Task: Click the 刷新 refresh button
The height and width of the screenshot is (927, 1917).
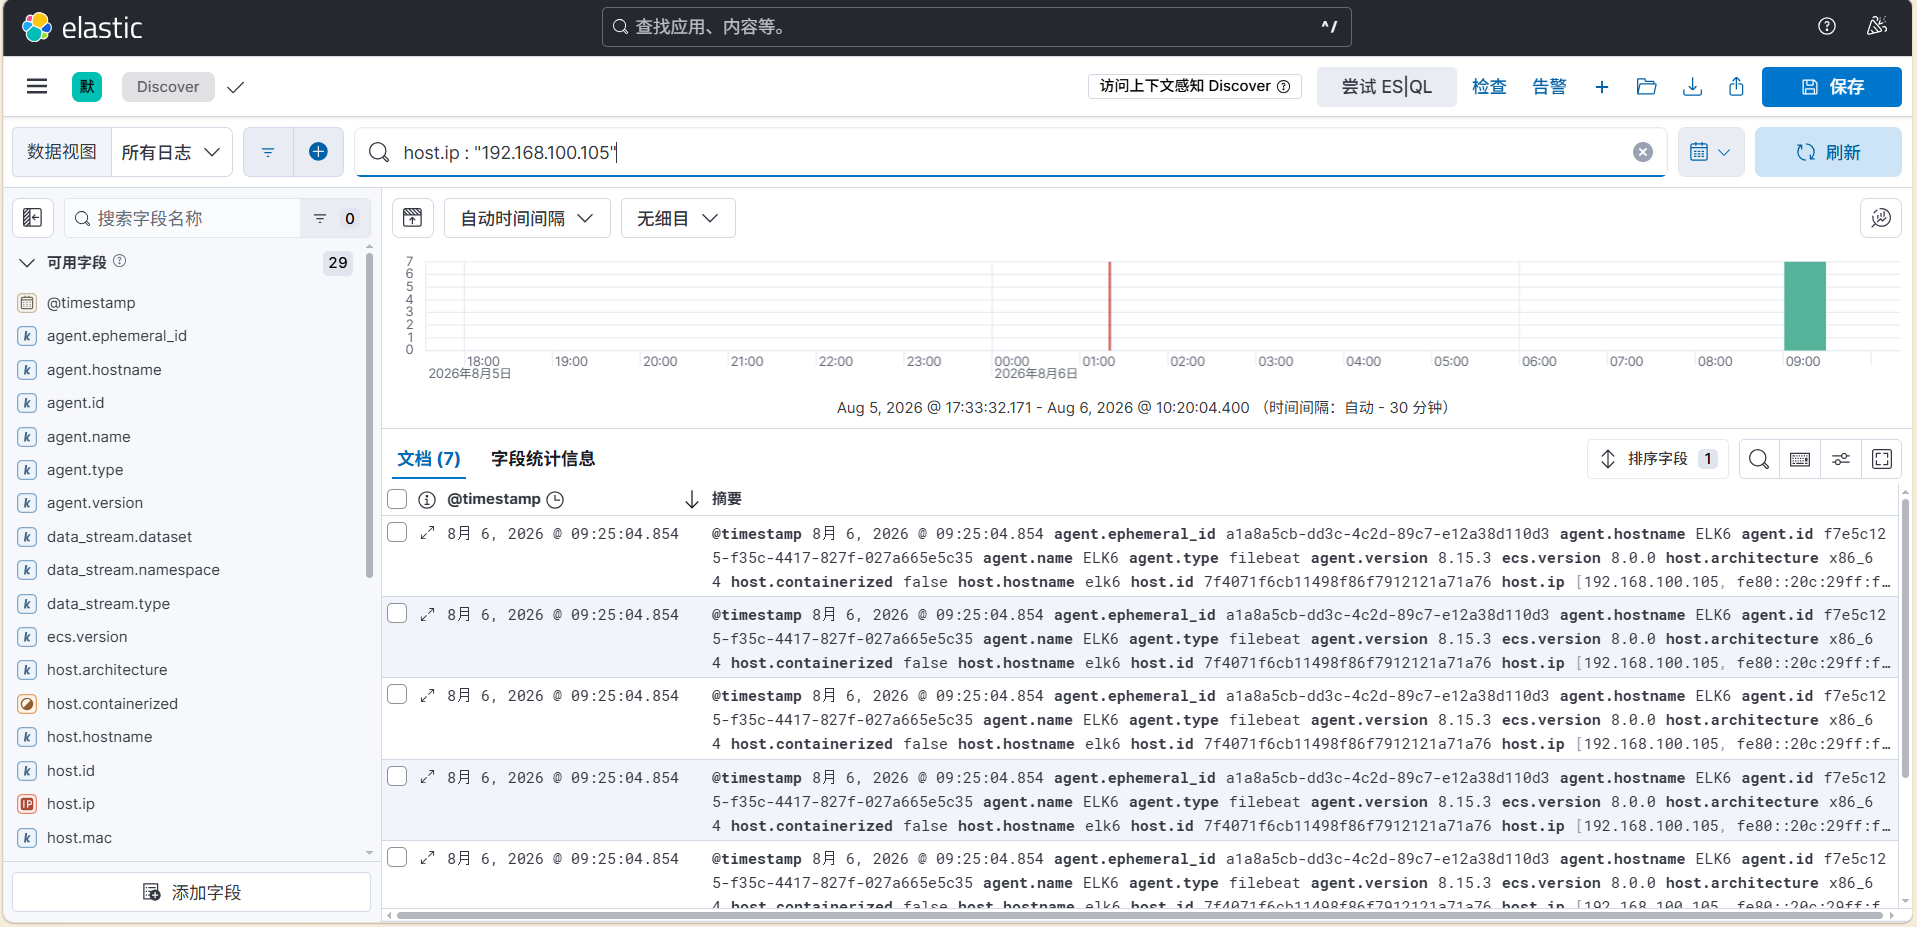Action: pyautogui.click(x=1828, y=152)
